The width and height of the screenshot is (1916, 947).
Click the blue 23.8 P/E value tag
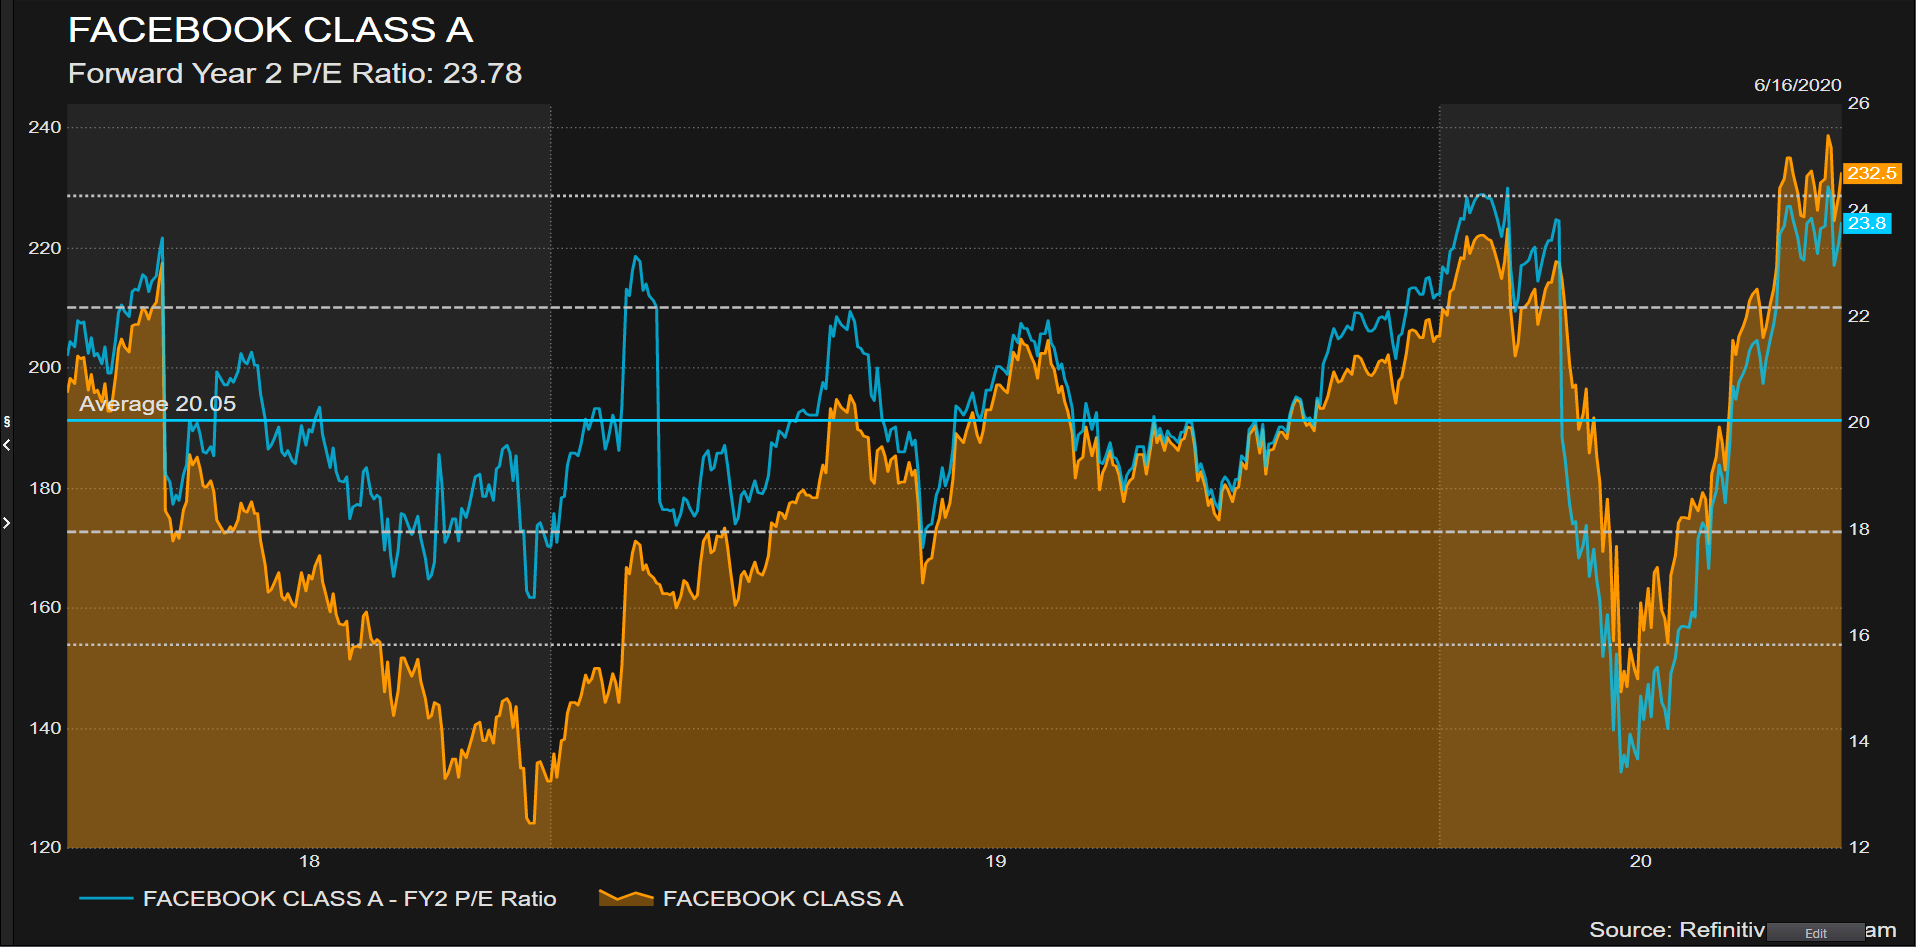[x=1866, y=223]
